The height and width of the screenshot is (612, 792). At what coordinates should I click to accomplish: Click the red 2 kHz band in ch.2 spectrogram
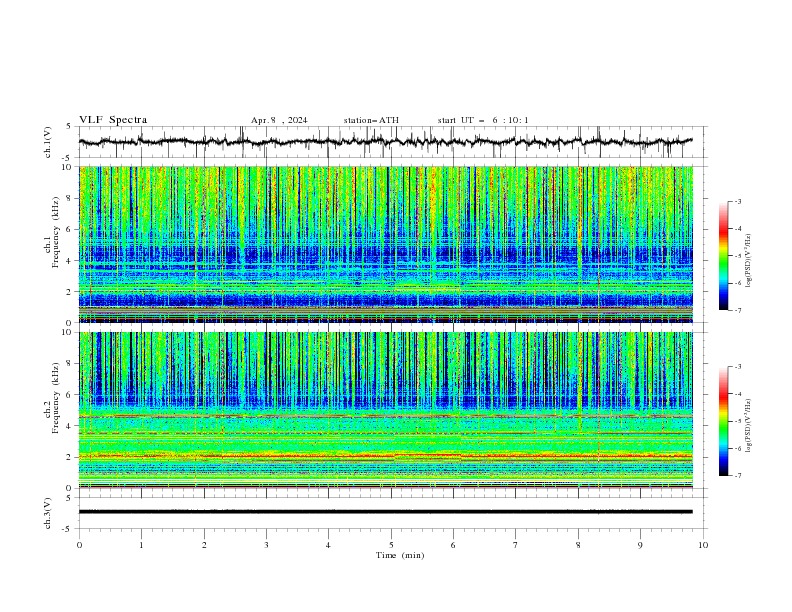386,456
